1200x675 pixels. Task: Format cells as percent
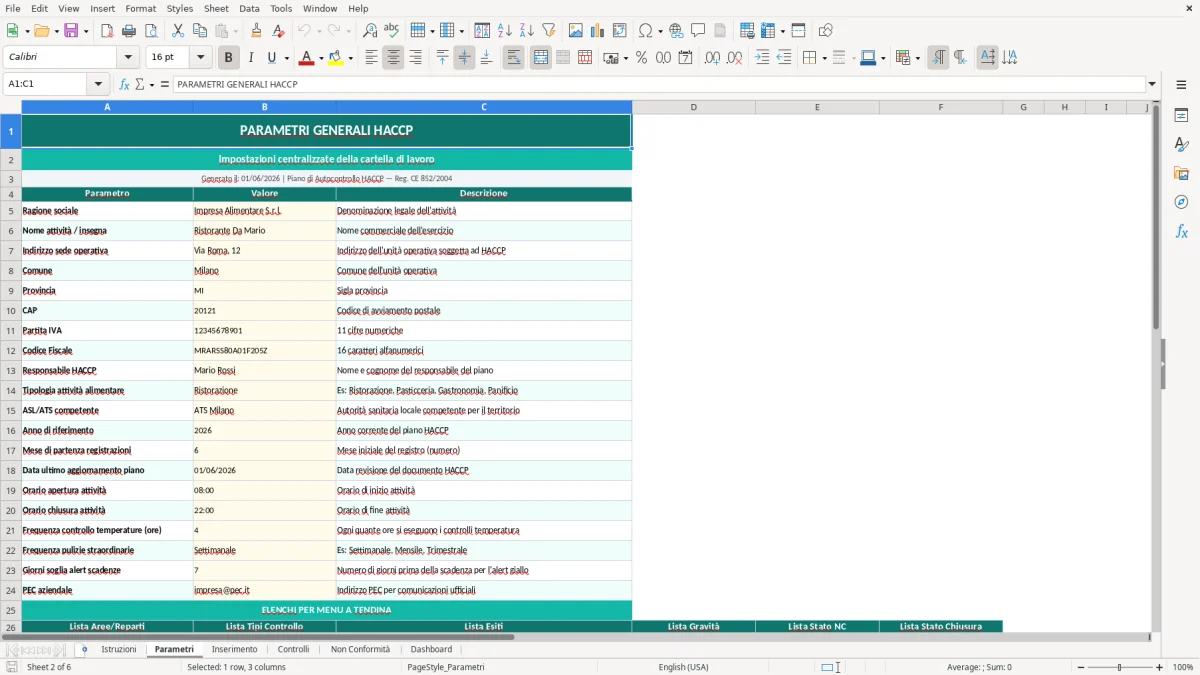coord(641,58)
